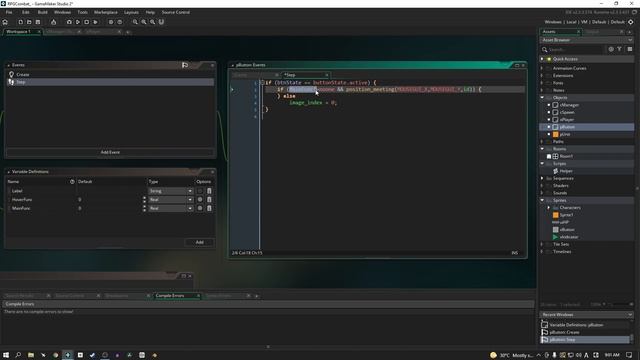This screenshot has height=360, width=640.
Task: Toggle the Label variable row checkbox
Action: coord(9,191)
